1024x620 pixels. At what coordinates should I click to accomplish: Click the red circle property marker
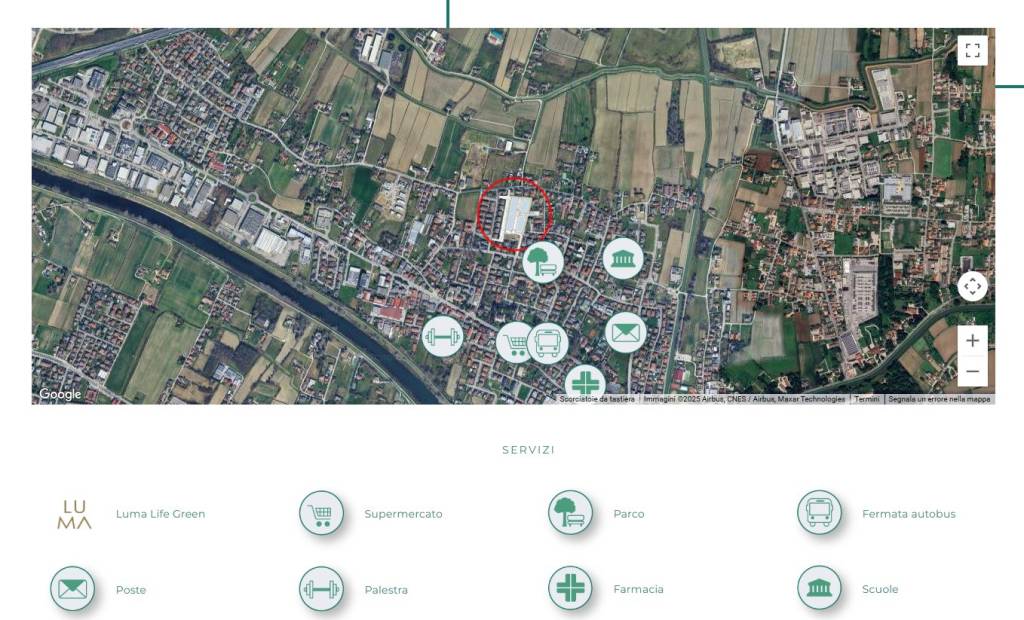coord(514,213)
